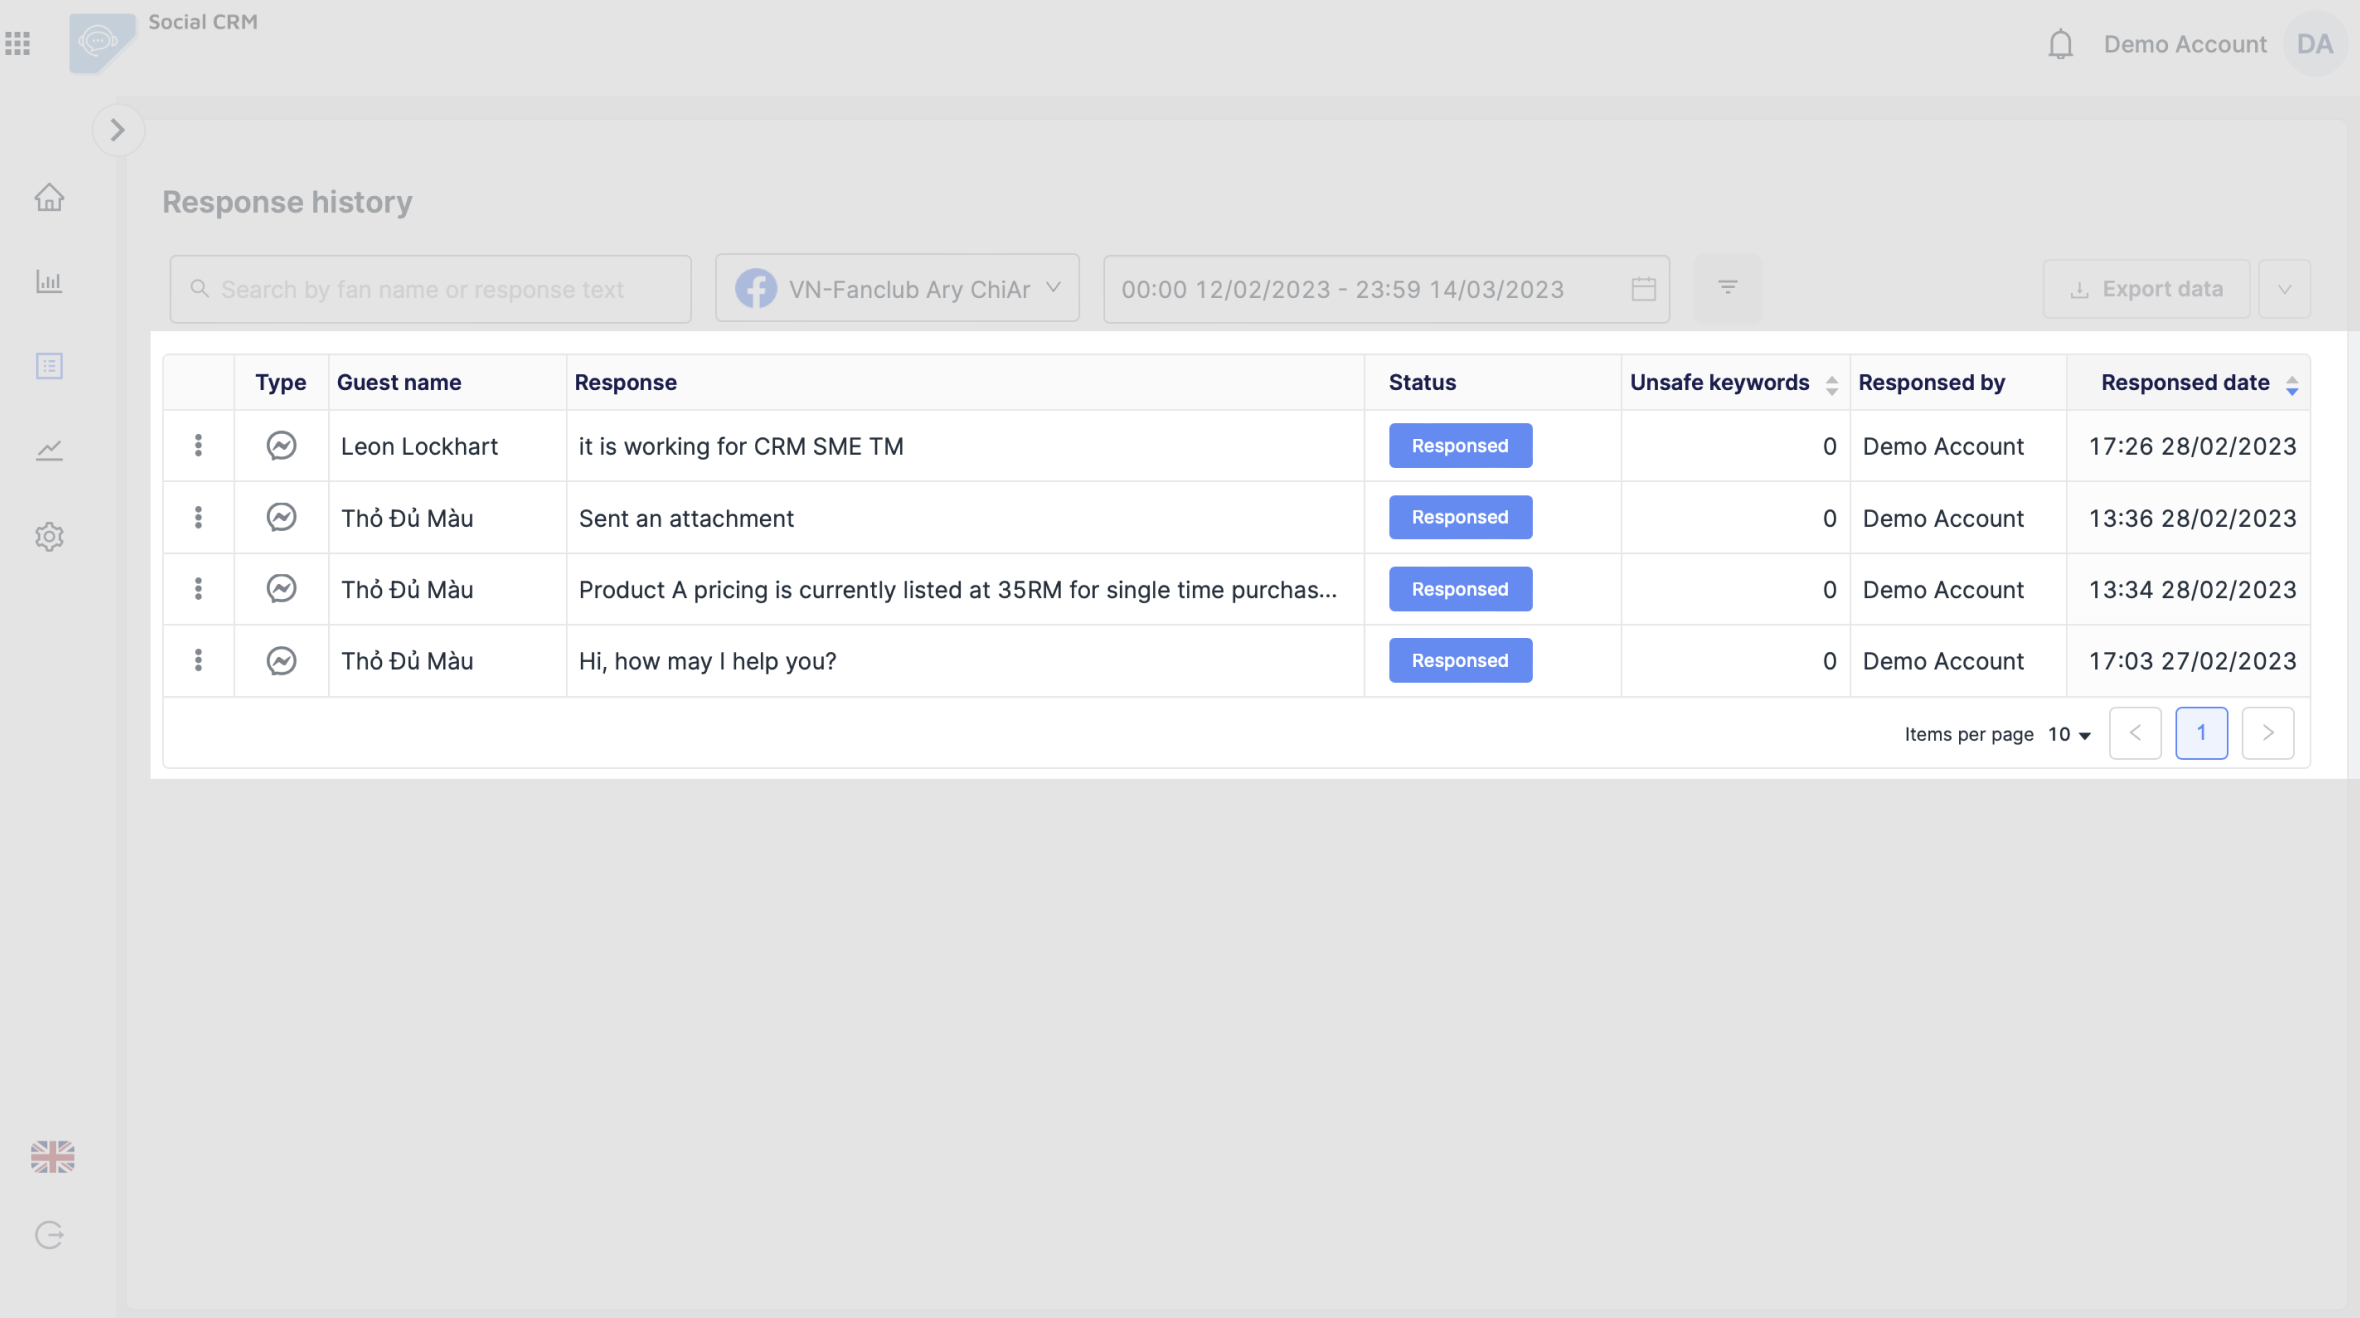Open VN-Fanclub Ary ChiAr page dropdown

(x=897, y=289)
